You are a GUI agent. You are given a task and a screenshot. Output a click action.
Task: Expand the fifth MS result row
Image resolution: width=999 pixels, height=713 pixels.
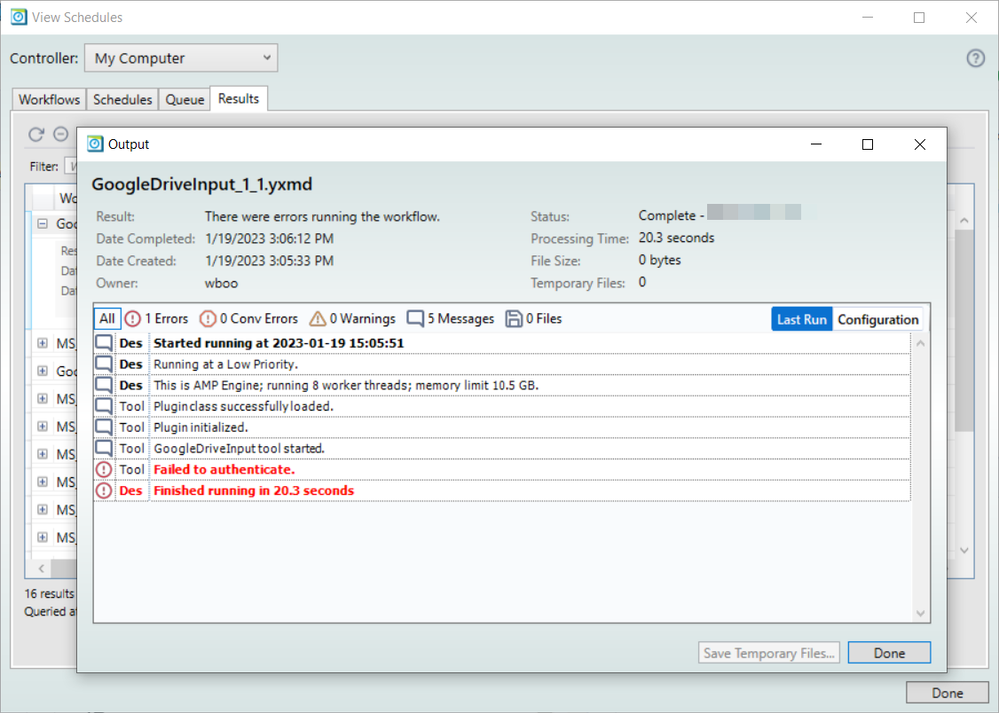(42, 482)
